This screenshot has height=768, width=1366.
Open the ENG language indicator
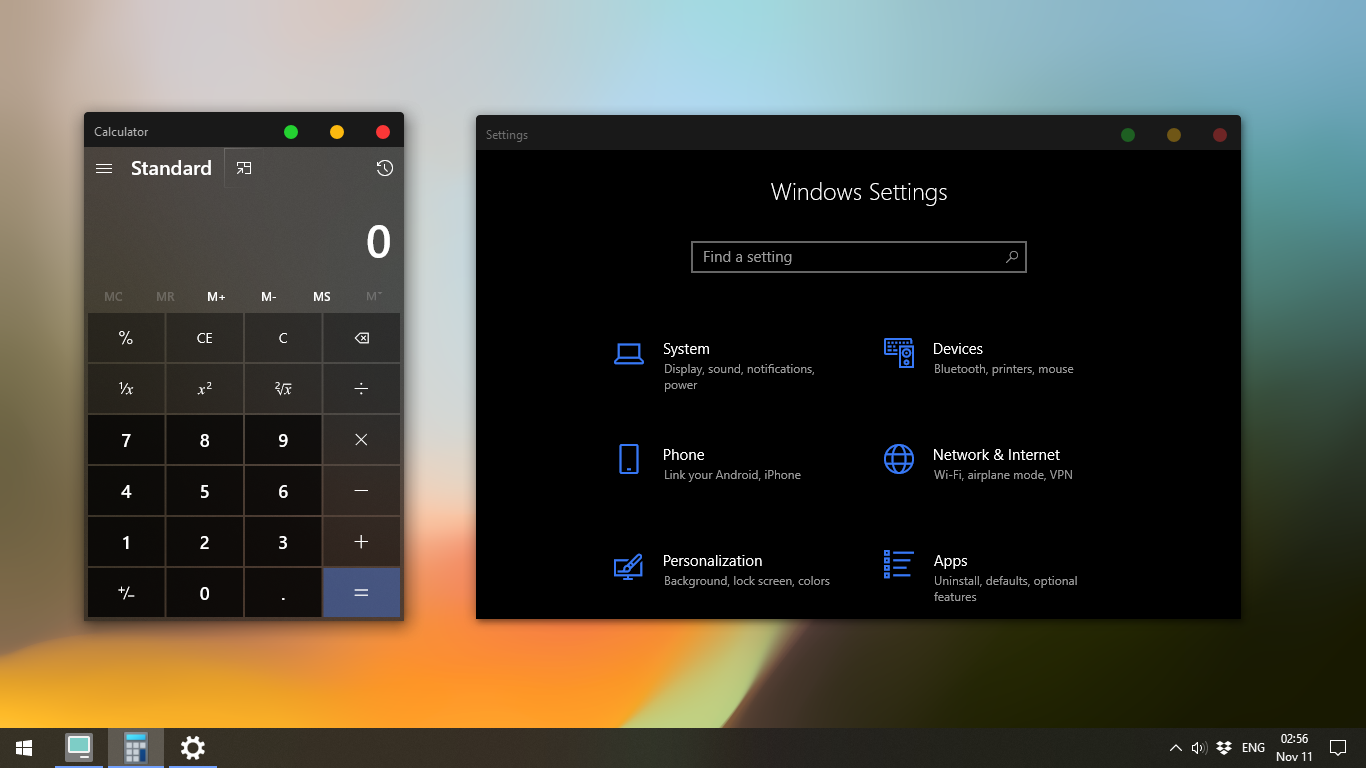click(1253, 748)
